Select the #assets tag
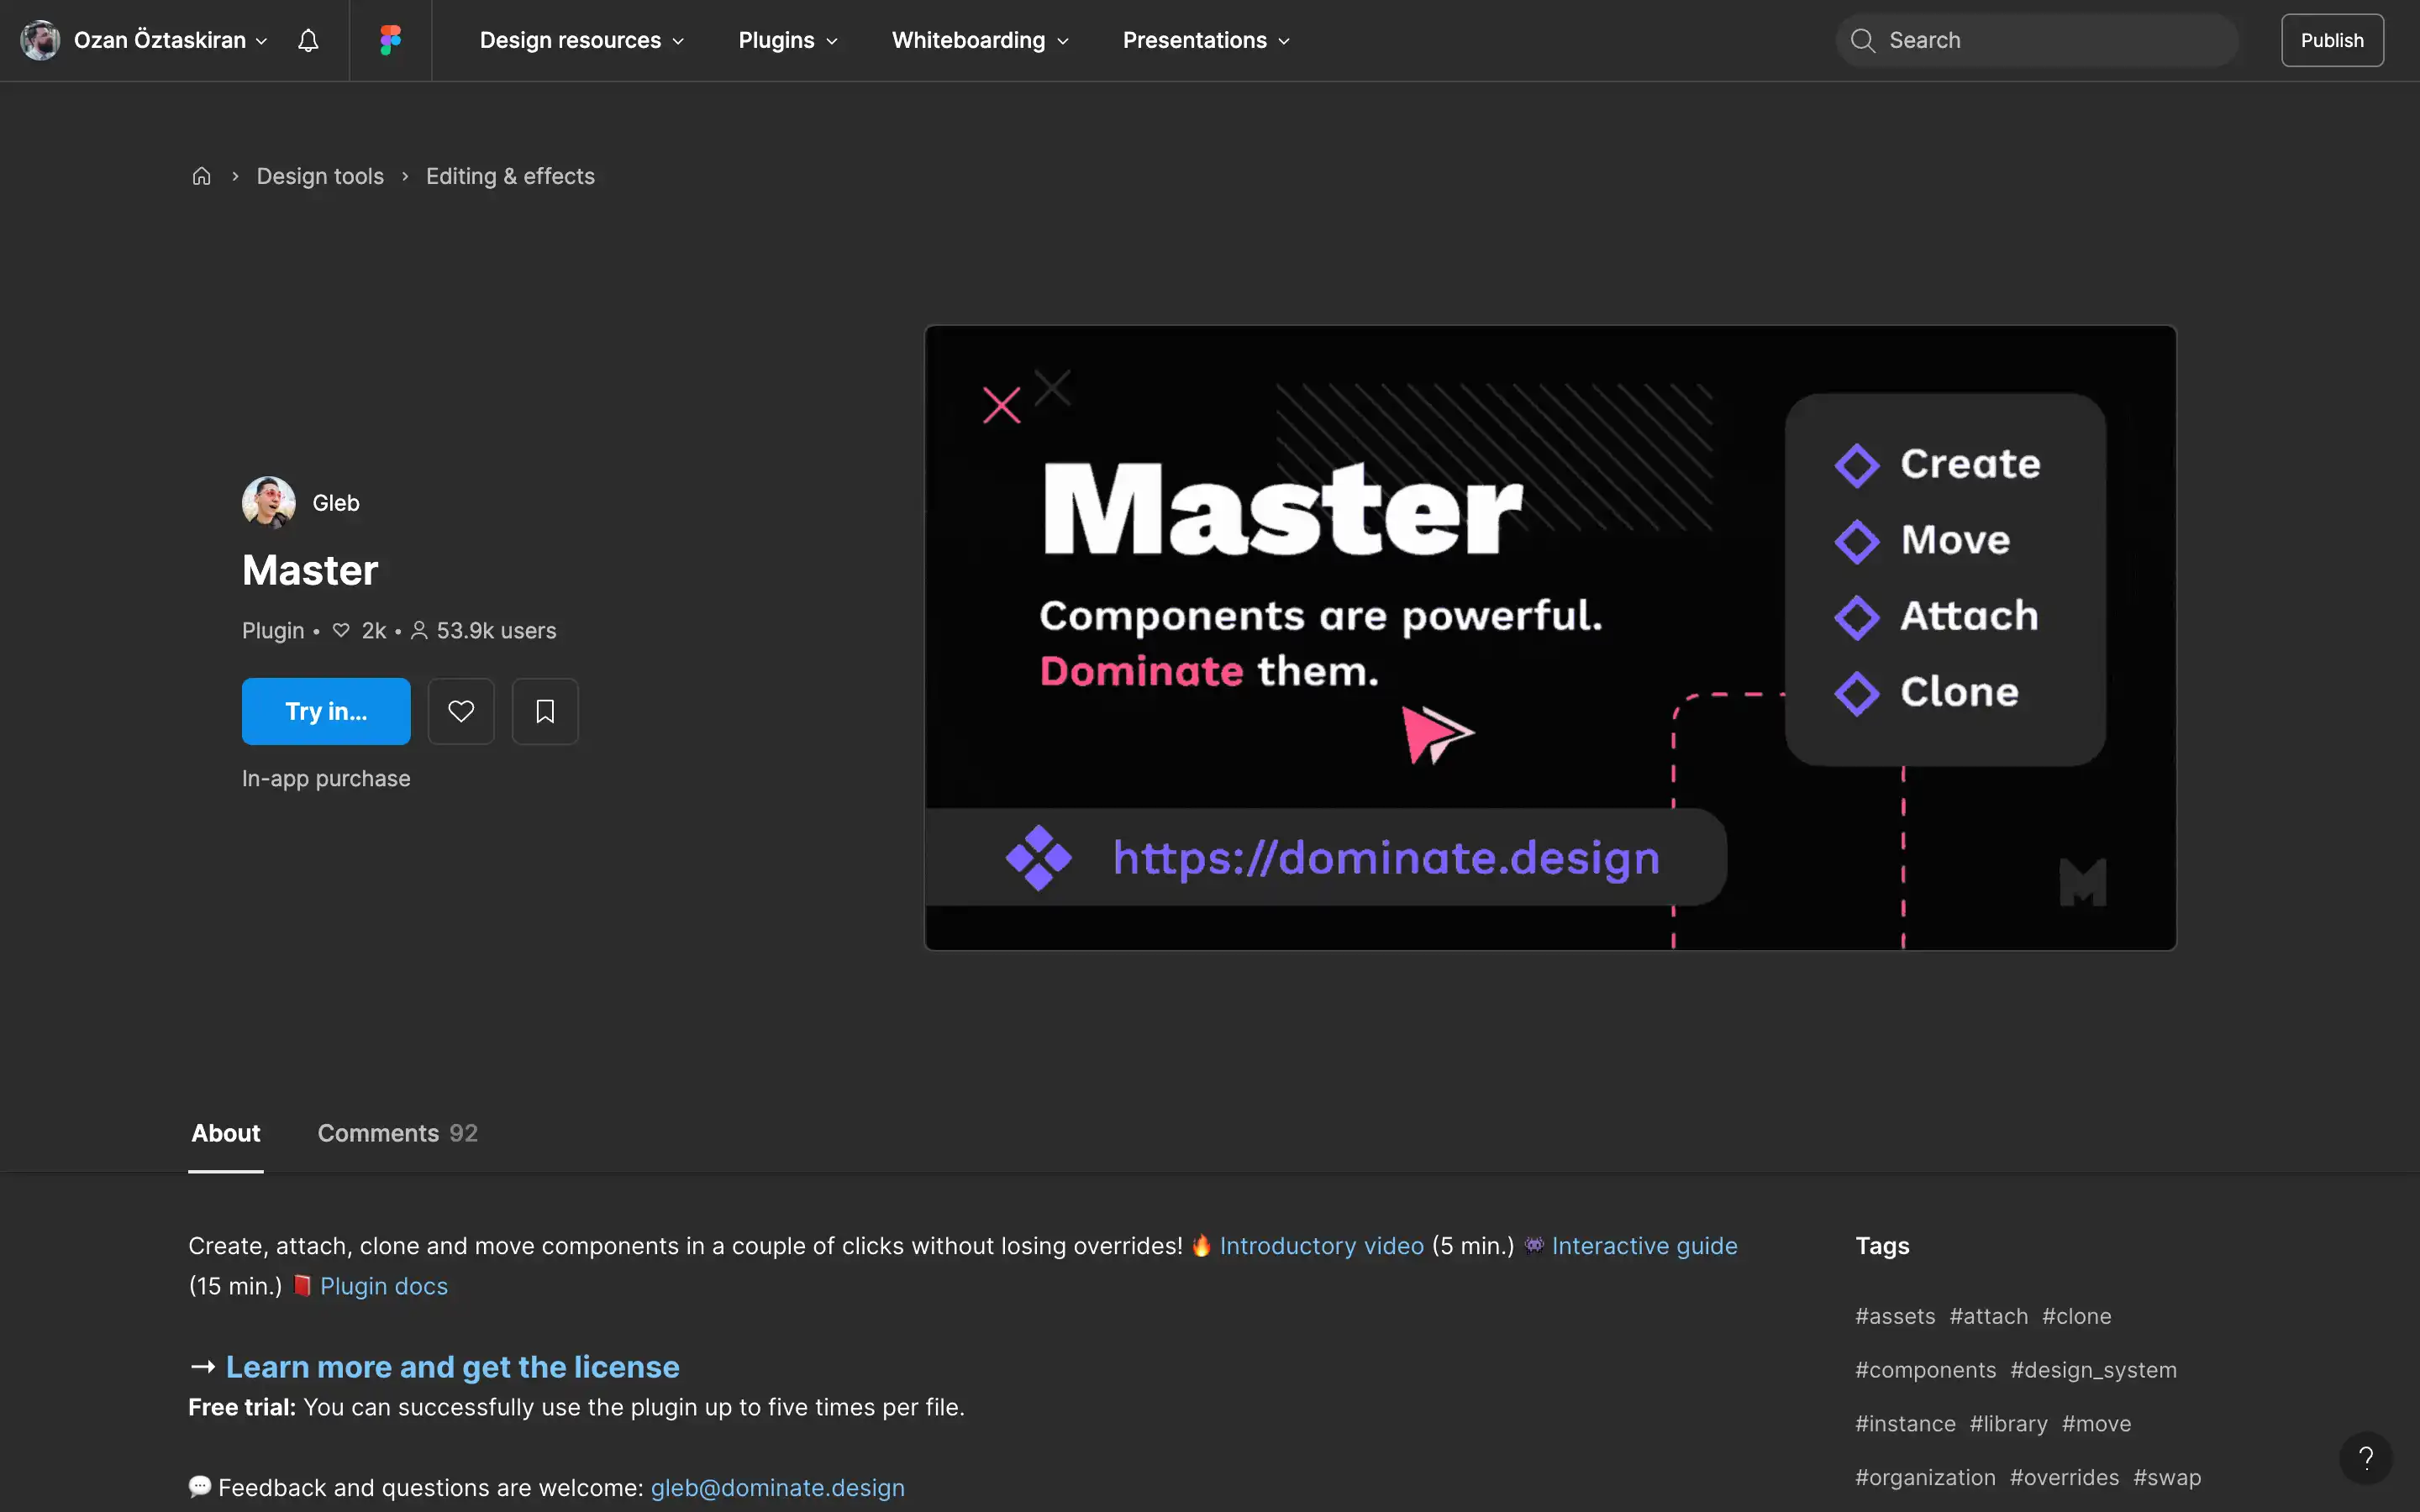 (x=1895, y=1316)
